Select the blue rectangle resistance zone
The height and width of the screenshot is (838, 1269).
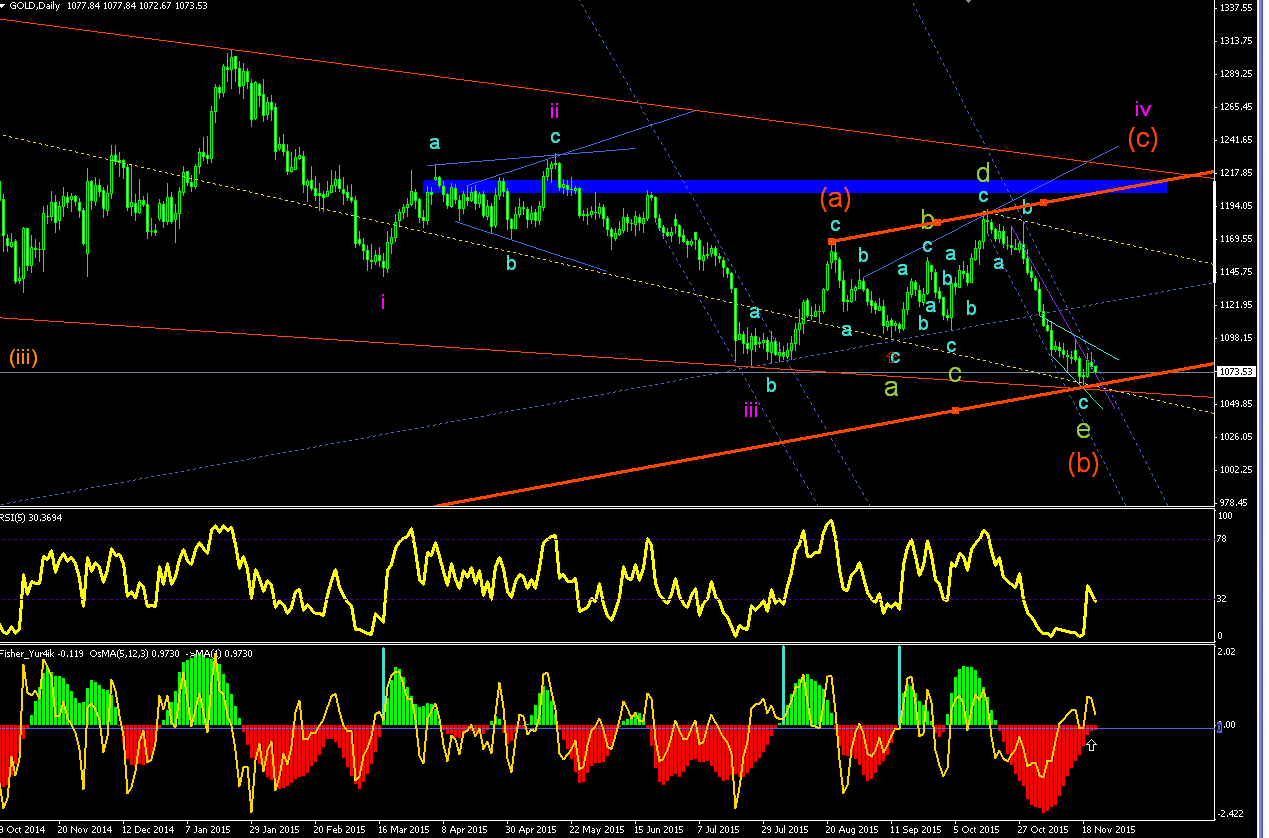pyautogui.click(x=795, y=186)
